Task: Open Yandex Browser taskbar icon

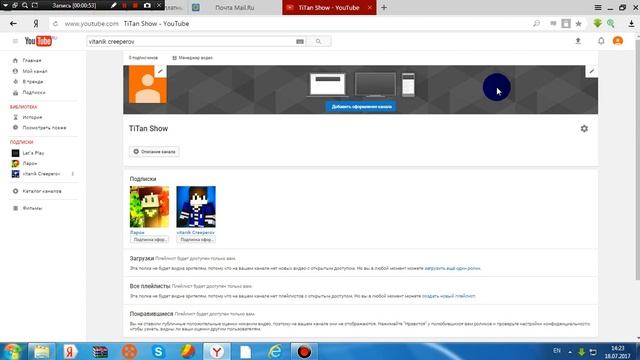Action: point(217,351)
